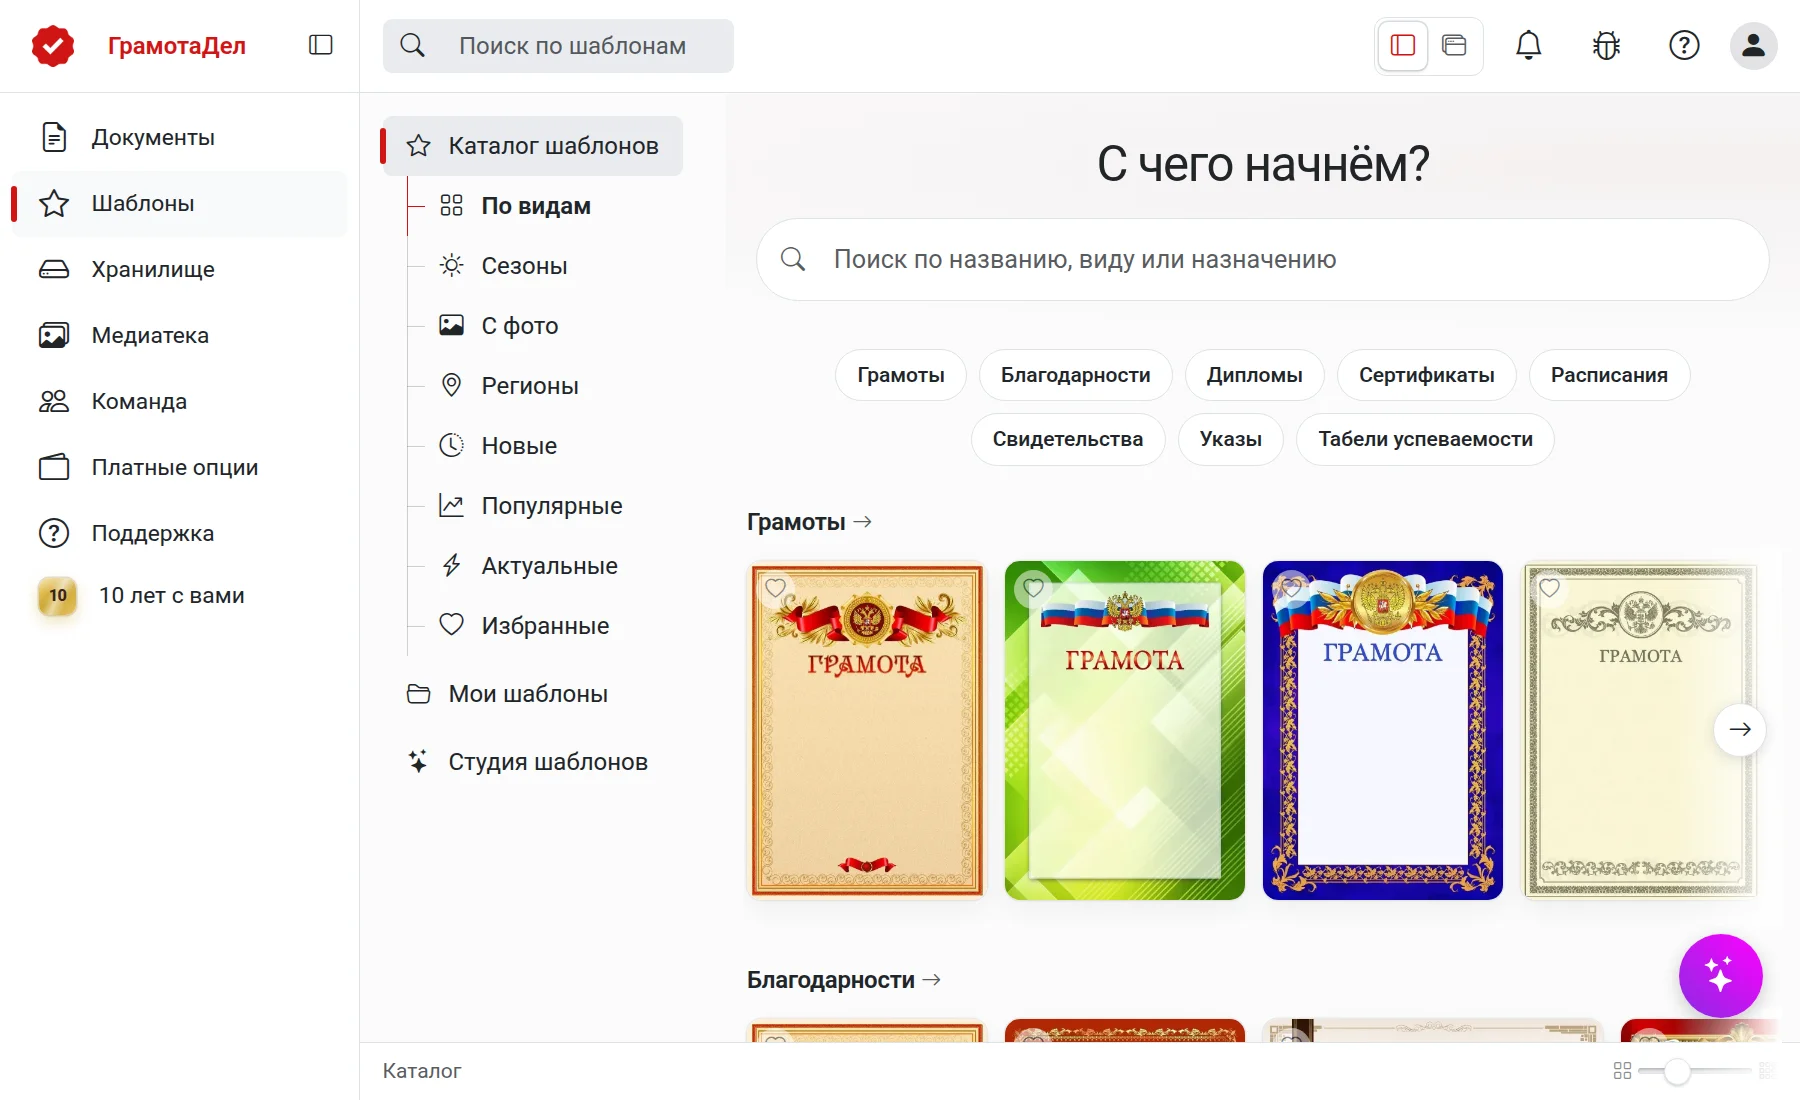Image resolution: width=1800 pixels, height=1100 pixels.
Task: Click the 10 лет anniversary badge
Action: [x=58, y=595]
